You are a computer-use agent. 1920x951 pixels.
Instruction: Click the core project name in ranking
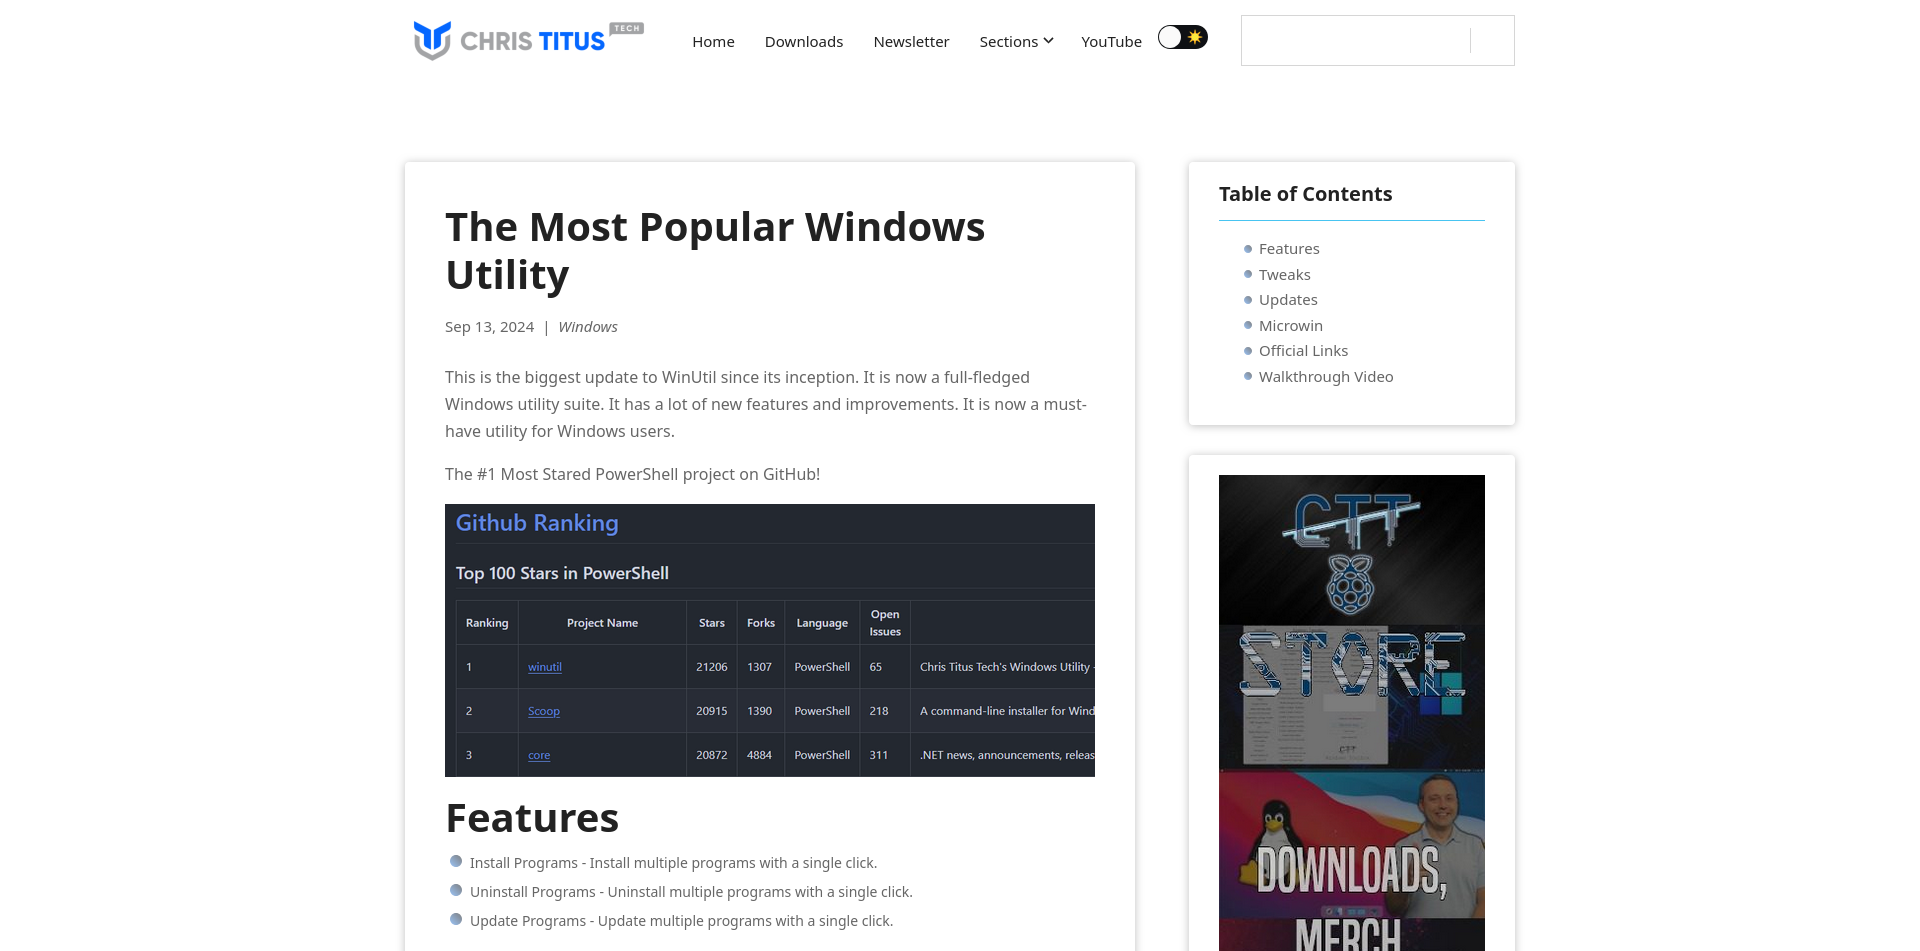click(x=539, y=755)
